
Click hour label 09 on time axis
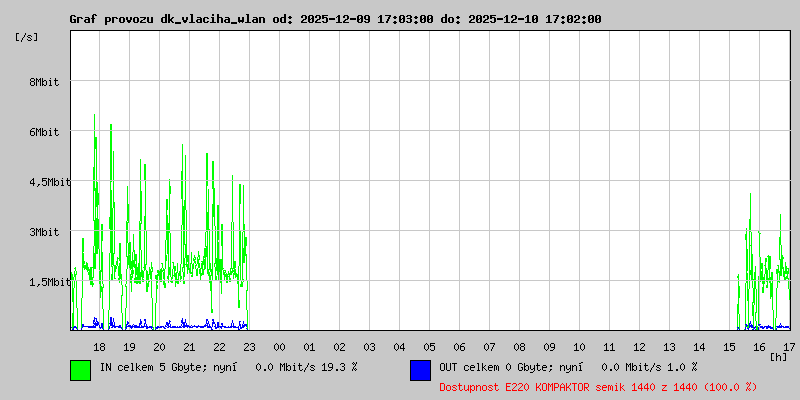549,347
